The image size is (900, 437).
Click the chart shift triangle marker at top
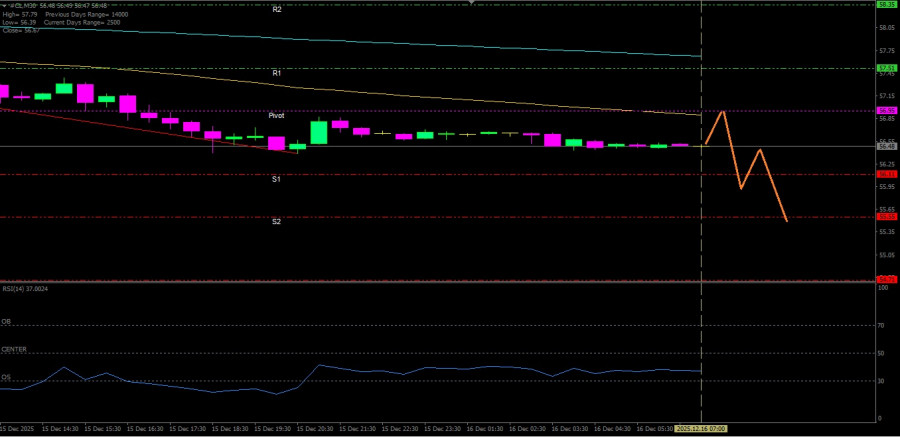point(471,2)
